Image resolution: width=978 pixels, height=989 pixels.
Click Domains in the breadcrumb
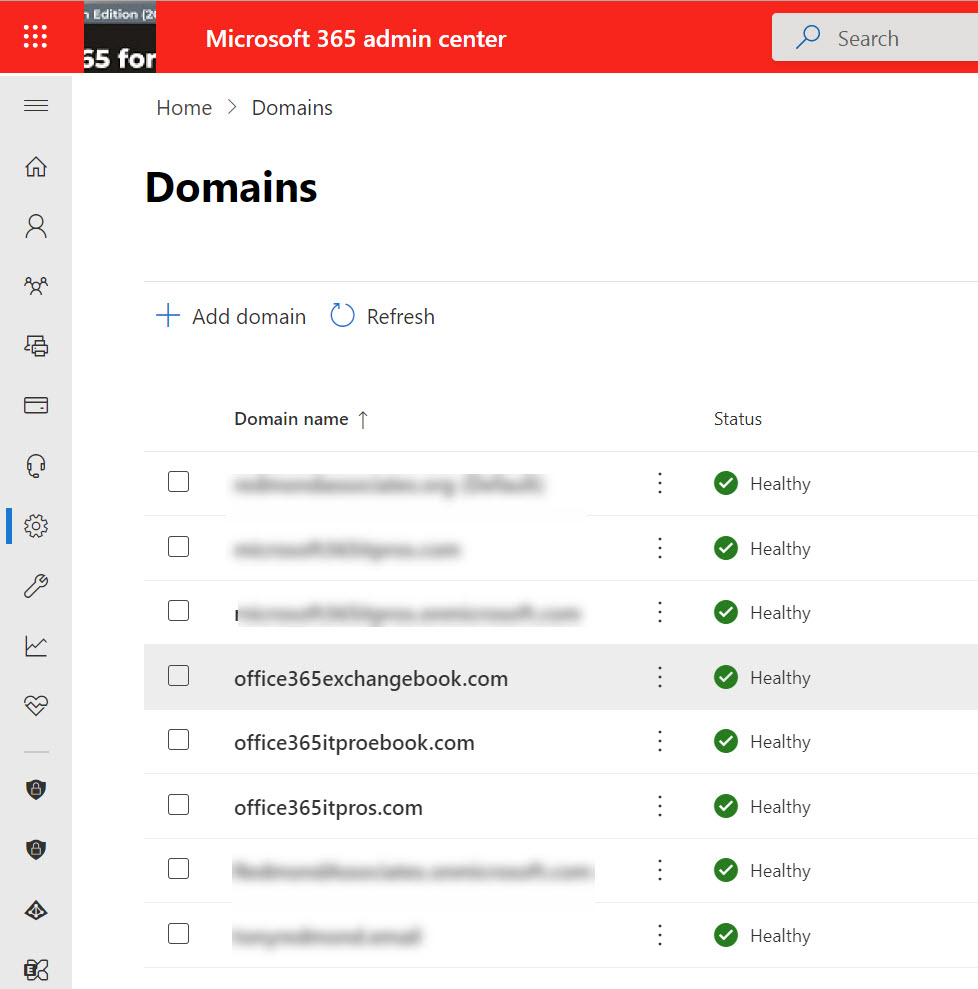coord(292,108)
